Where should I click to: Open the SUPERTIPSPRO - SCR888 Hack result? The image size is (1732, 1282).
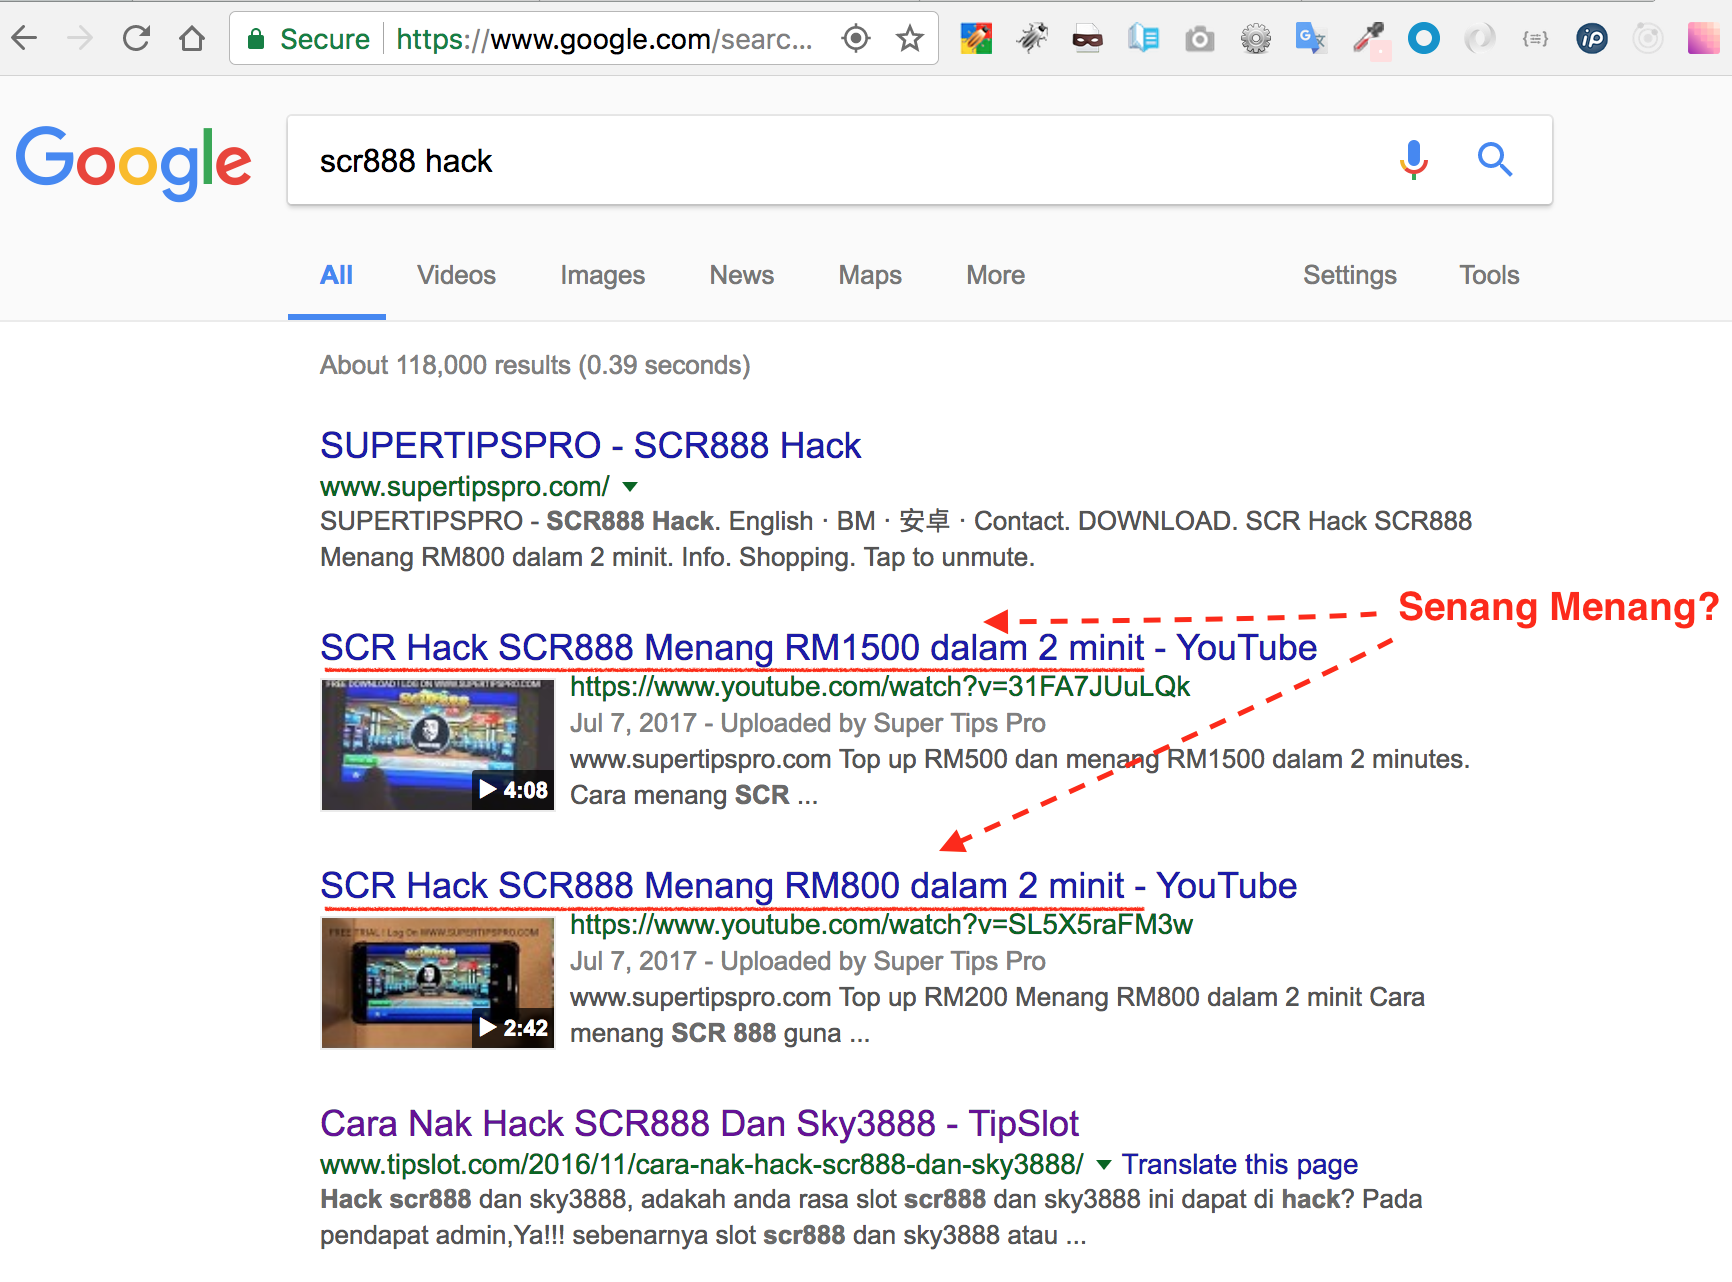pyautogui.click(x=590, y=446)
